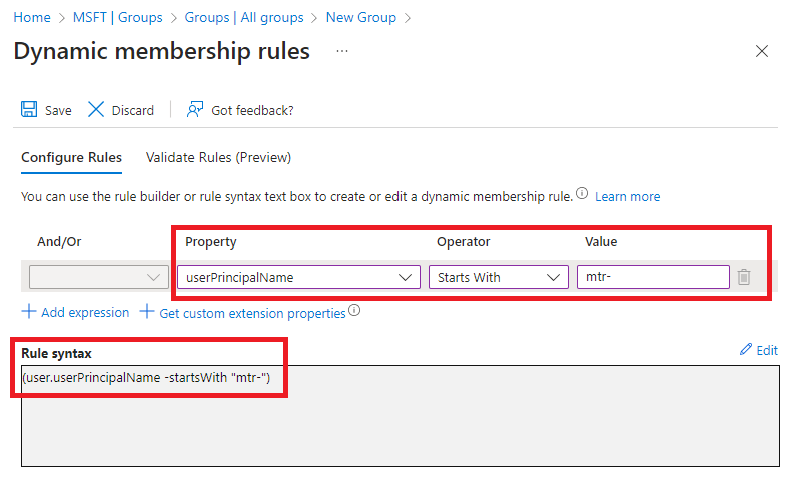
Task: Click info icon beside Learn more
Action: point(582,195)
